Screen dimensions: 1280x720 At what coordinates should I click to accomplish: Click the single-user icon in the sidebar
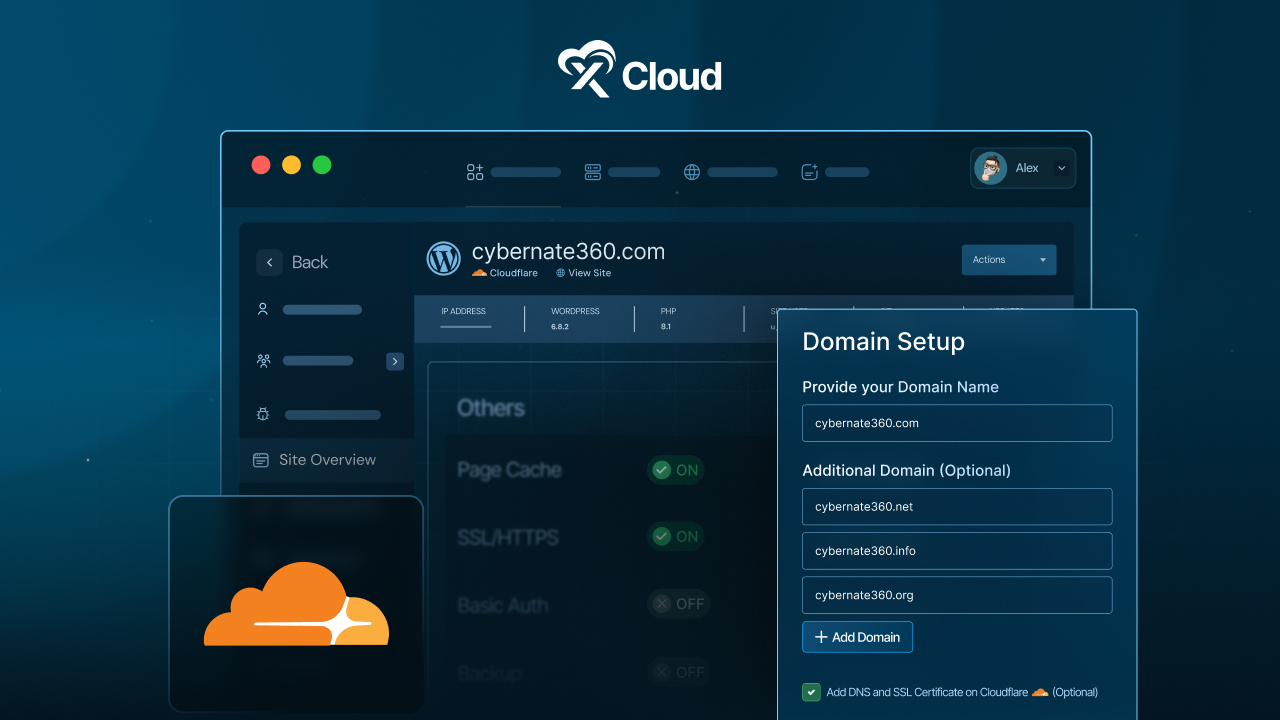pyautogui.click(x=263, y=310)
